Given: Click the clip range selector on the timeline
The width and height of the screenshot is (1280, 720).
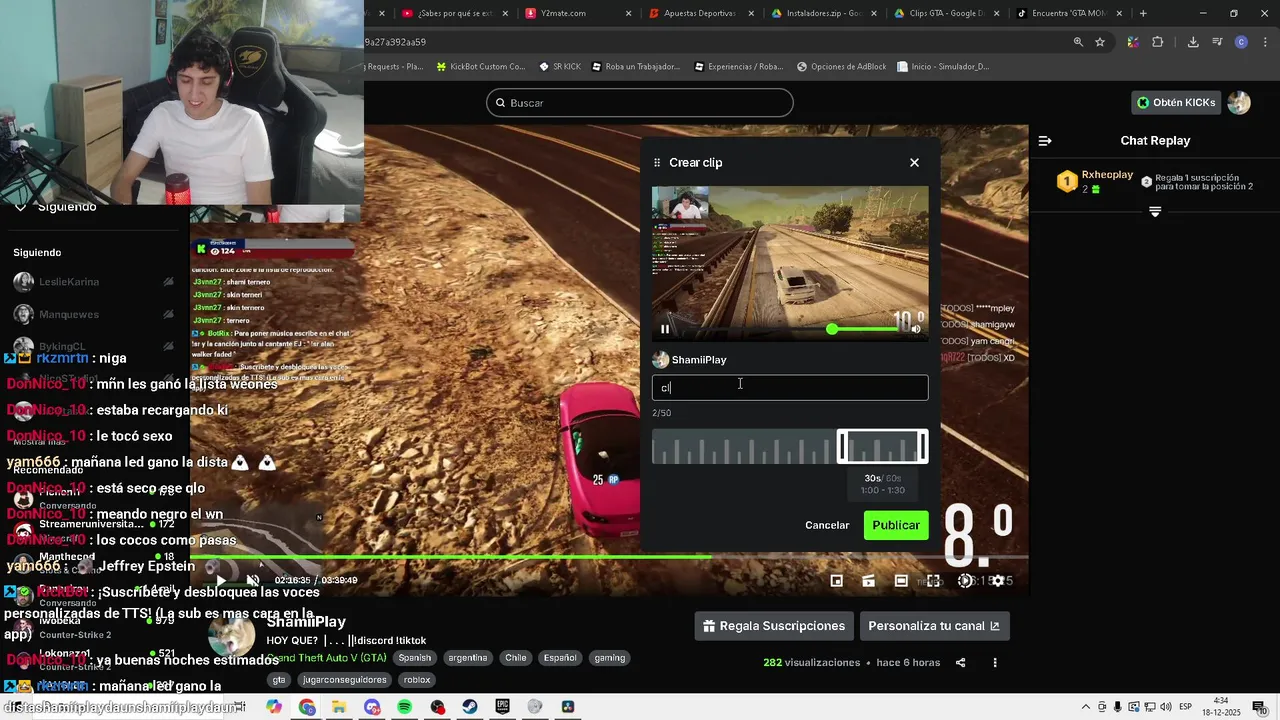Looking at the screenshot, I should click(x=883, y=447).
